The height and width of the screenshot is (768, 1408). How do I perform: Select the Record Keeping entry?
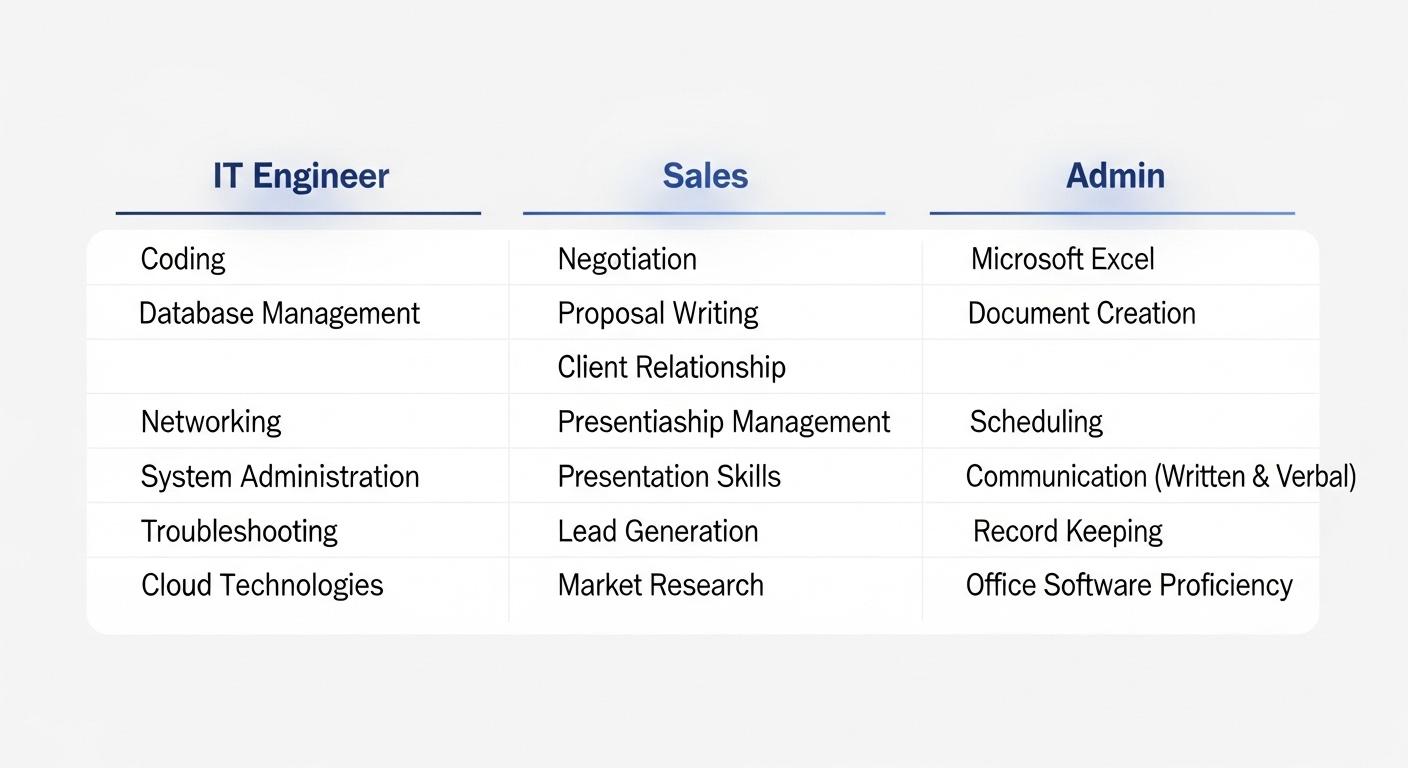1068,531
